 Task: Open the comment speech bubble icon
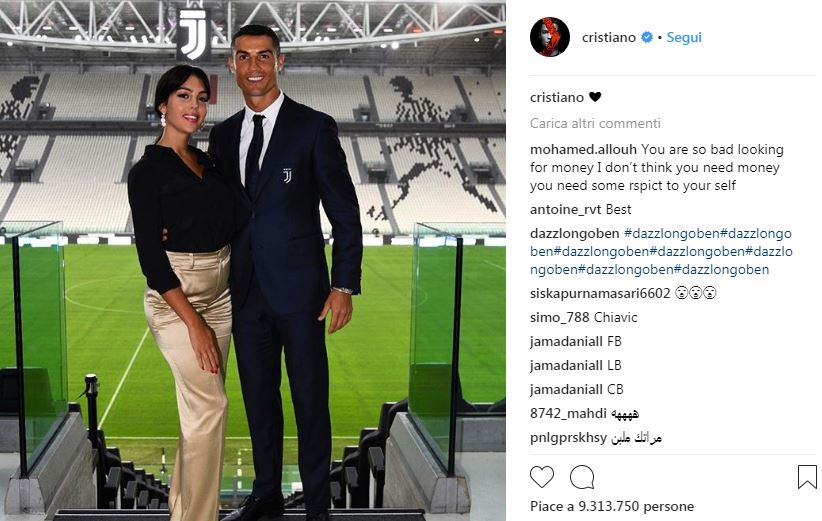coord(582,477)
